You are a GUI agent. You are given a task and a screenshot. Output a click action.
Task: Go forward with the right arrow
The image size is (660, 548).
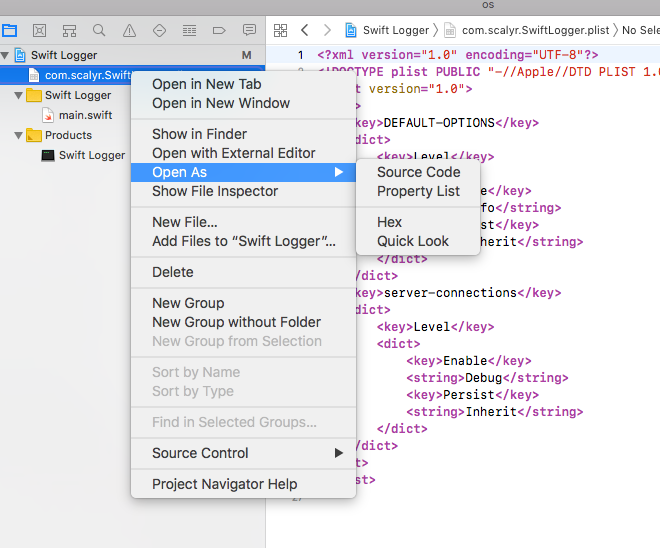tap(327, 31)
